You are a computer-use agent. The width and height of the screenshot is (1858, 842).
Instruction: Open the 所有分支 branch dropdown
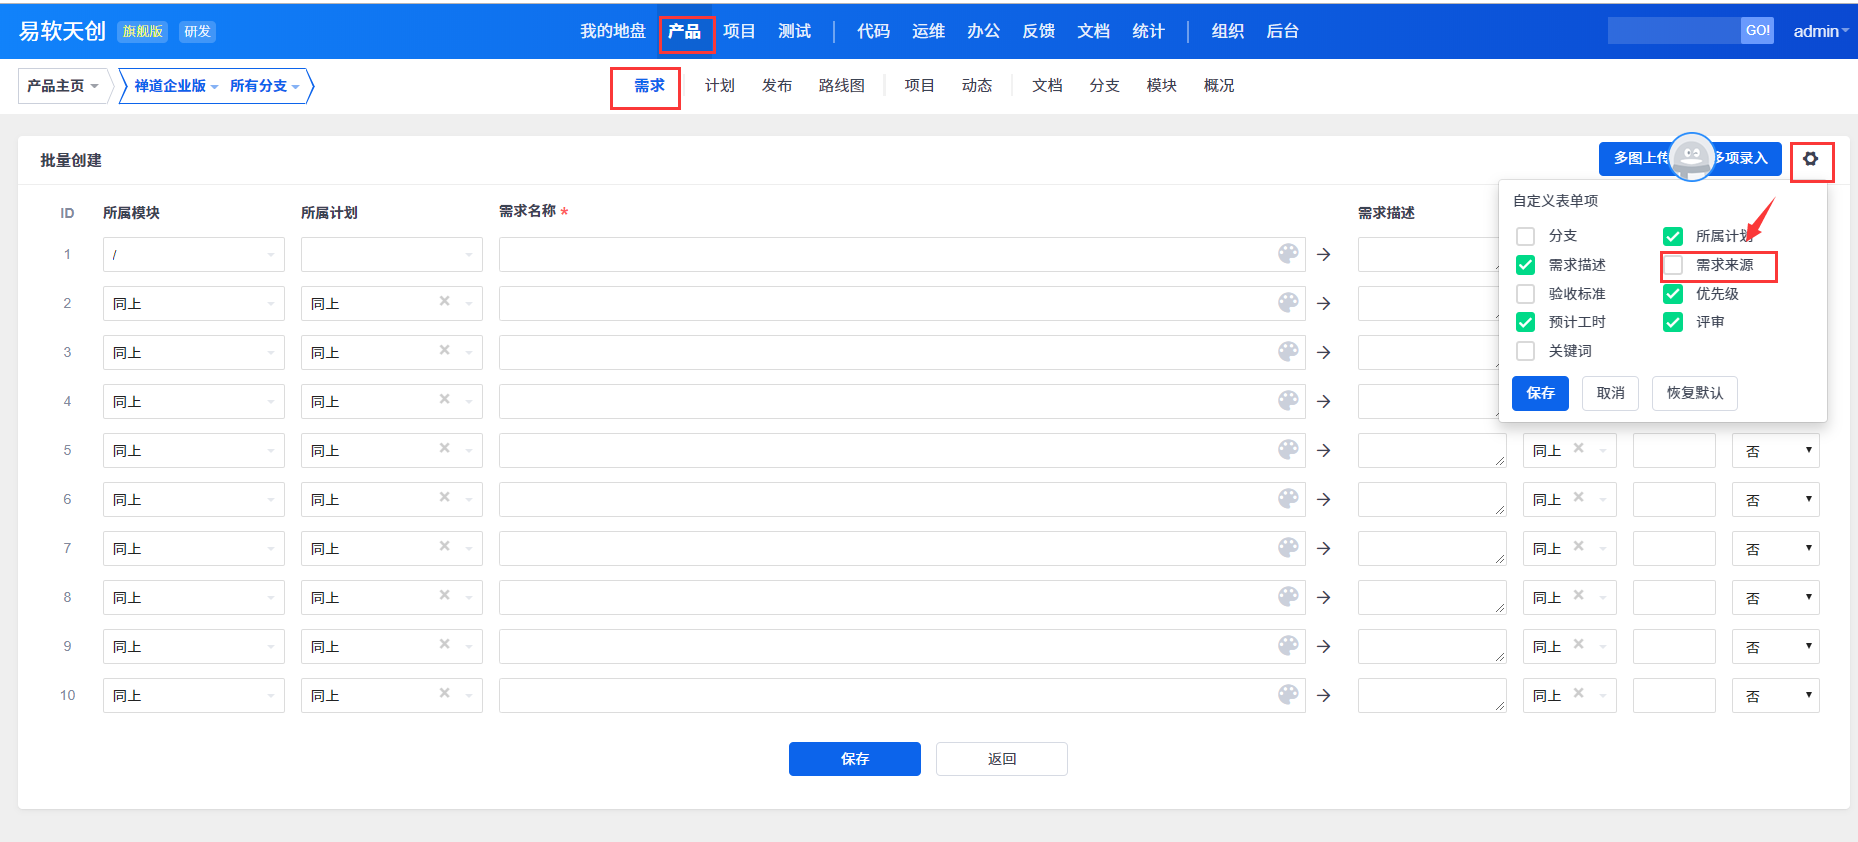coord(264,86)
